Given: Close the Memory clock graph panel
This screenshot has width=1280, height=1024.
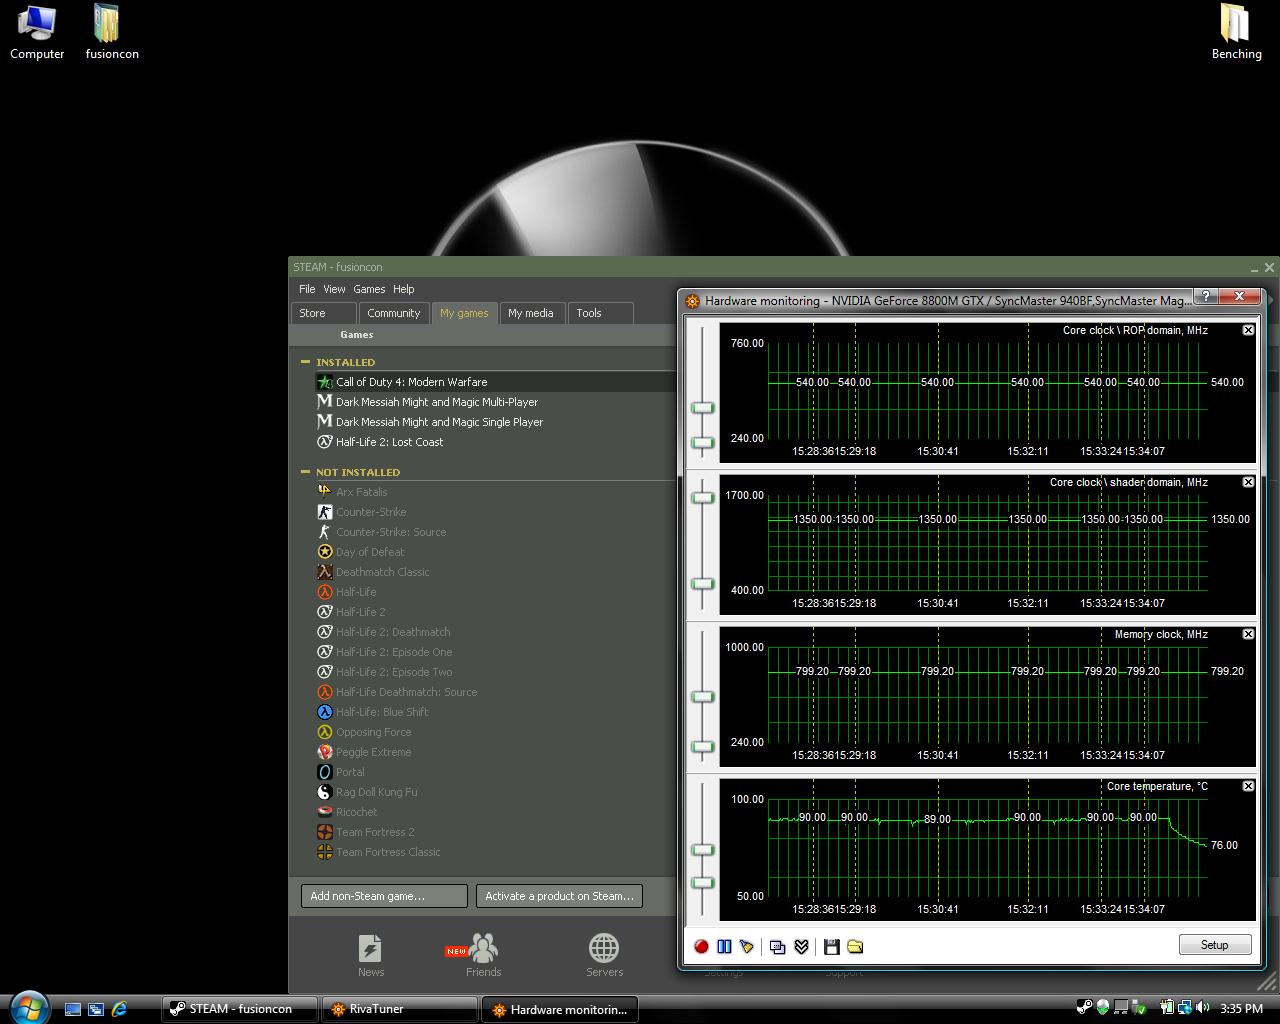Looking at the screenshot, I should point(1248,634).
